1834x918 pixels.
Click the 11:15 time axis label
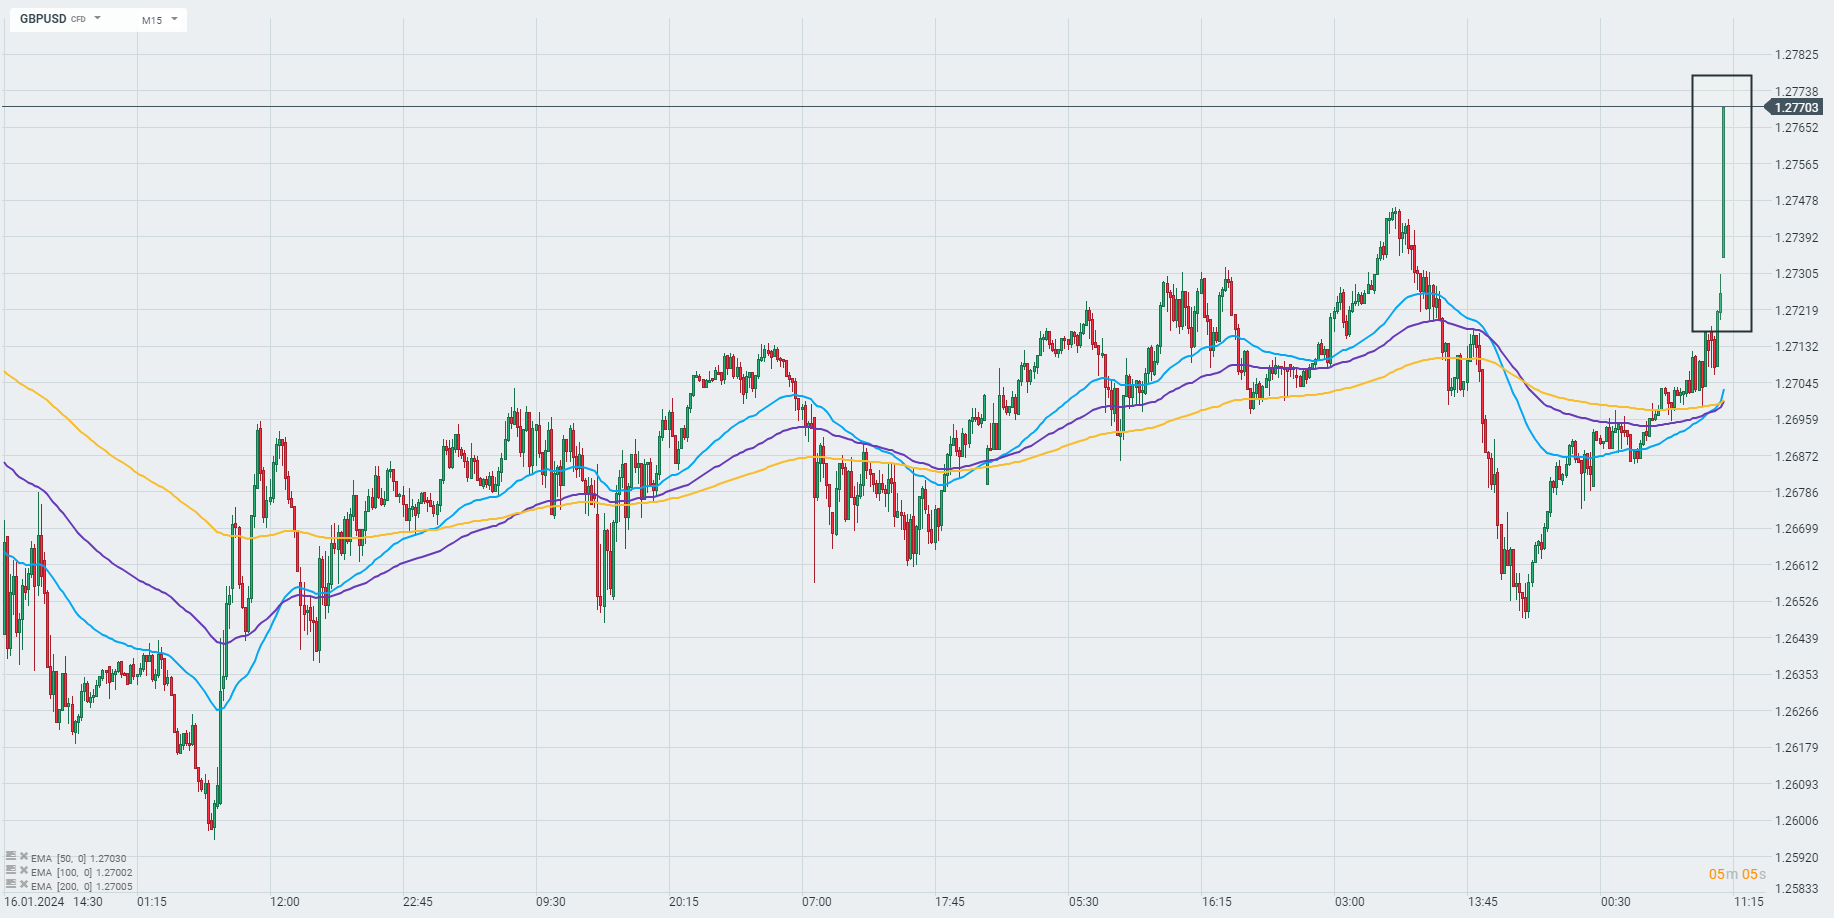(1749, 902)
